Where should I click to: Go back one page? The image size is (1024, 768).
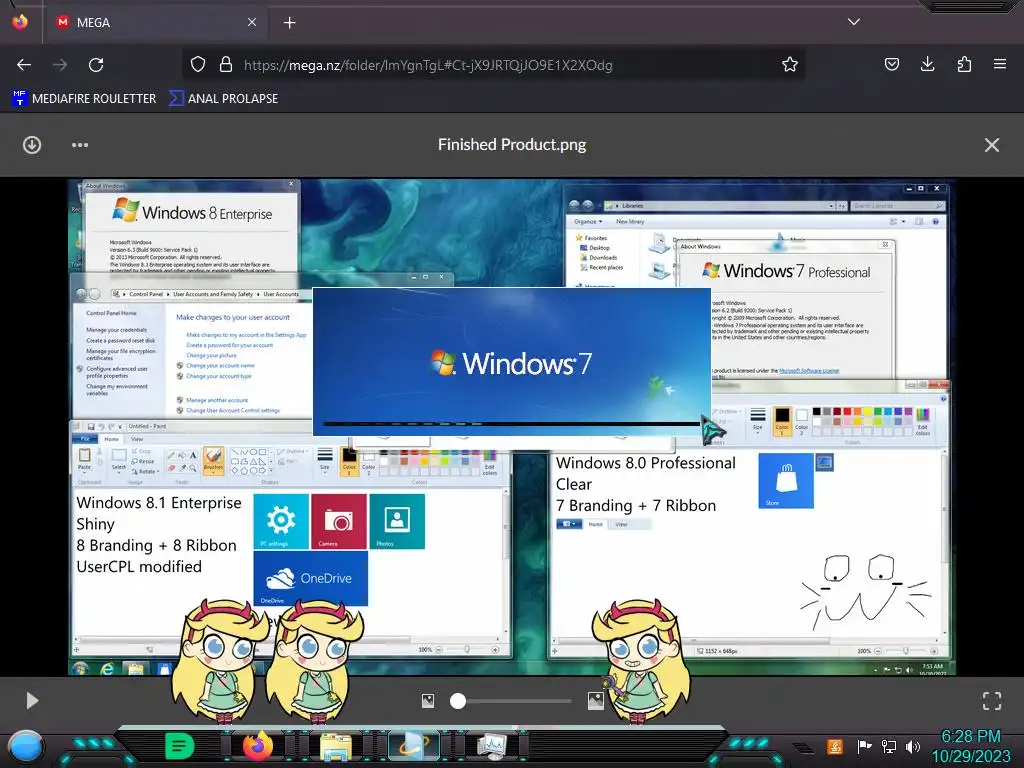(24, 65)
